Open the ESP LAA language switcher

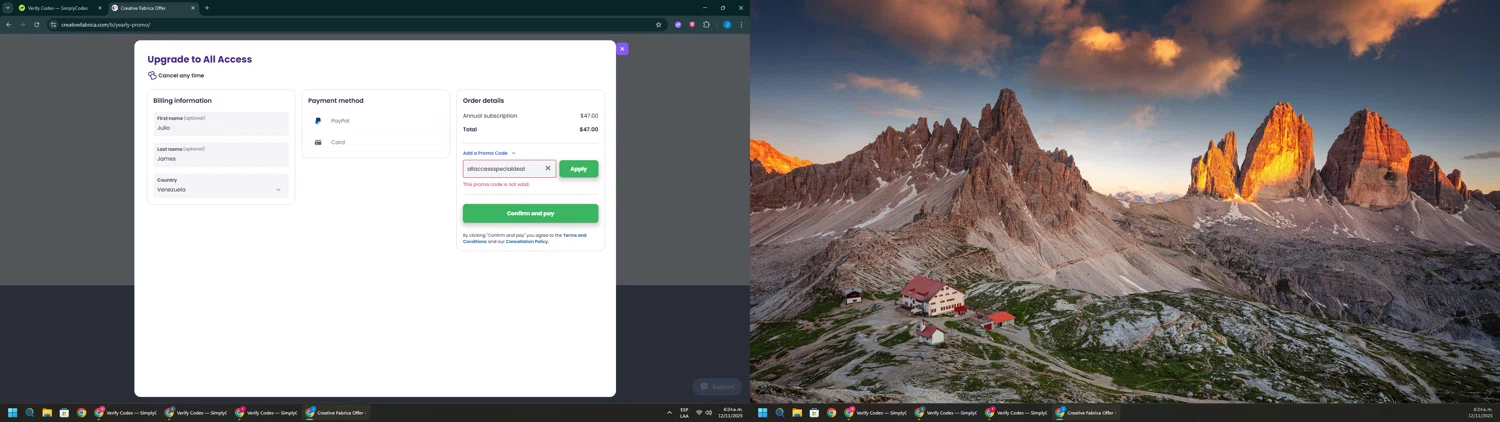click(684, 412)
